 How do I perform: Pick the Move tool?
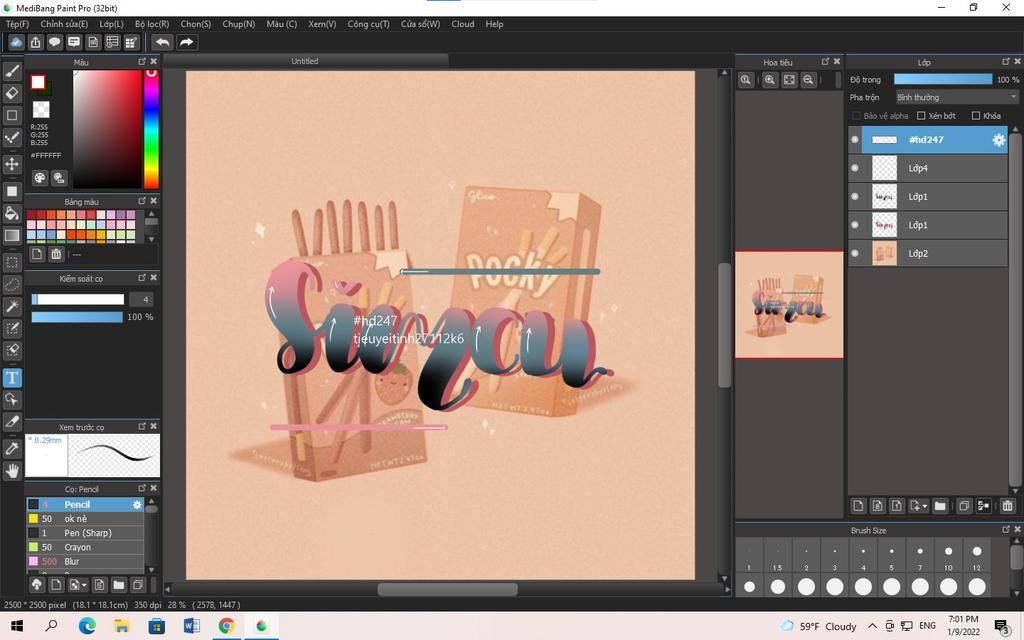pyautogui.click(x=12, y=163)
